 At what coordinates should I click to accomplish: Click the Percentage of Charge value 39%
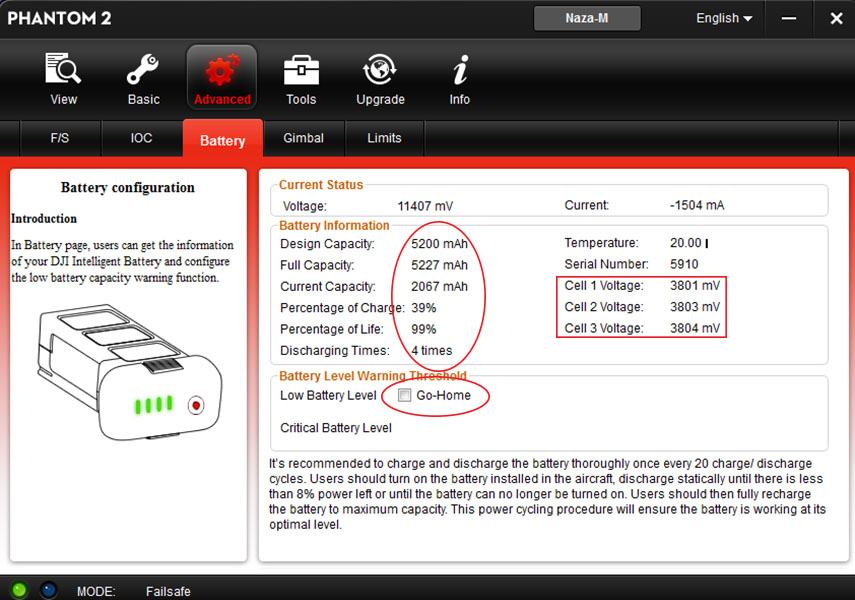[x=424, y=308]
